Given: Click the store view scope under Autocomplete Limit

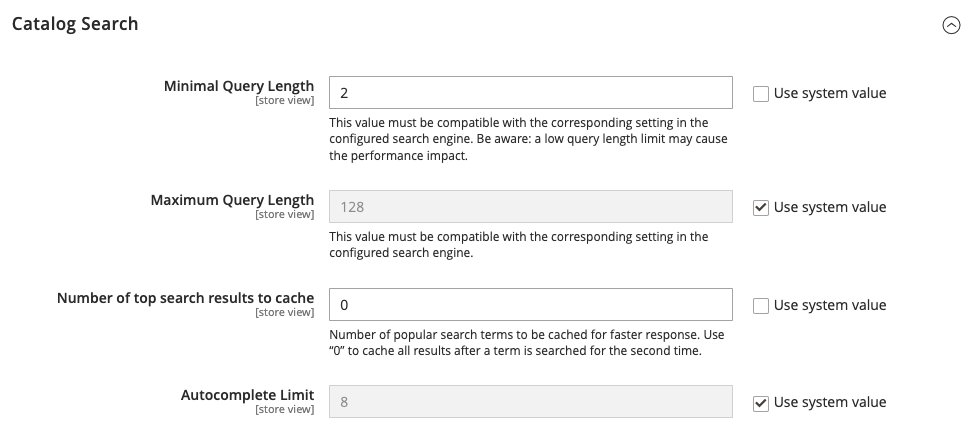Looking at the screenshot, I should (x=284, y=410).
